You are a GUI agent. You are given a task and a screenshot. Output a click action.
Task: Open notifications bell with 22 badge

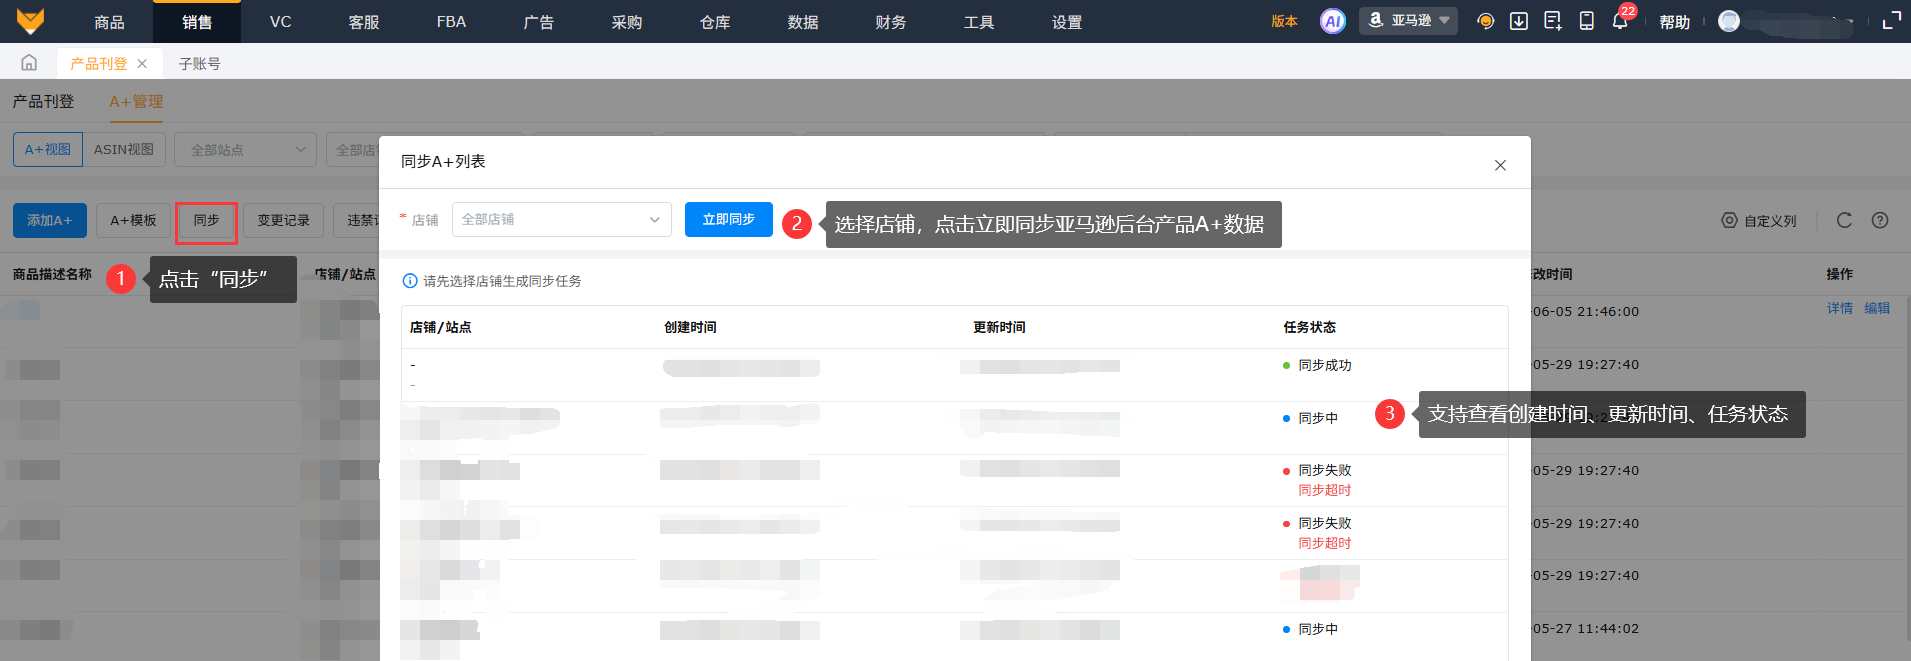tap(1621, 19)
